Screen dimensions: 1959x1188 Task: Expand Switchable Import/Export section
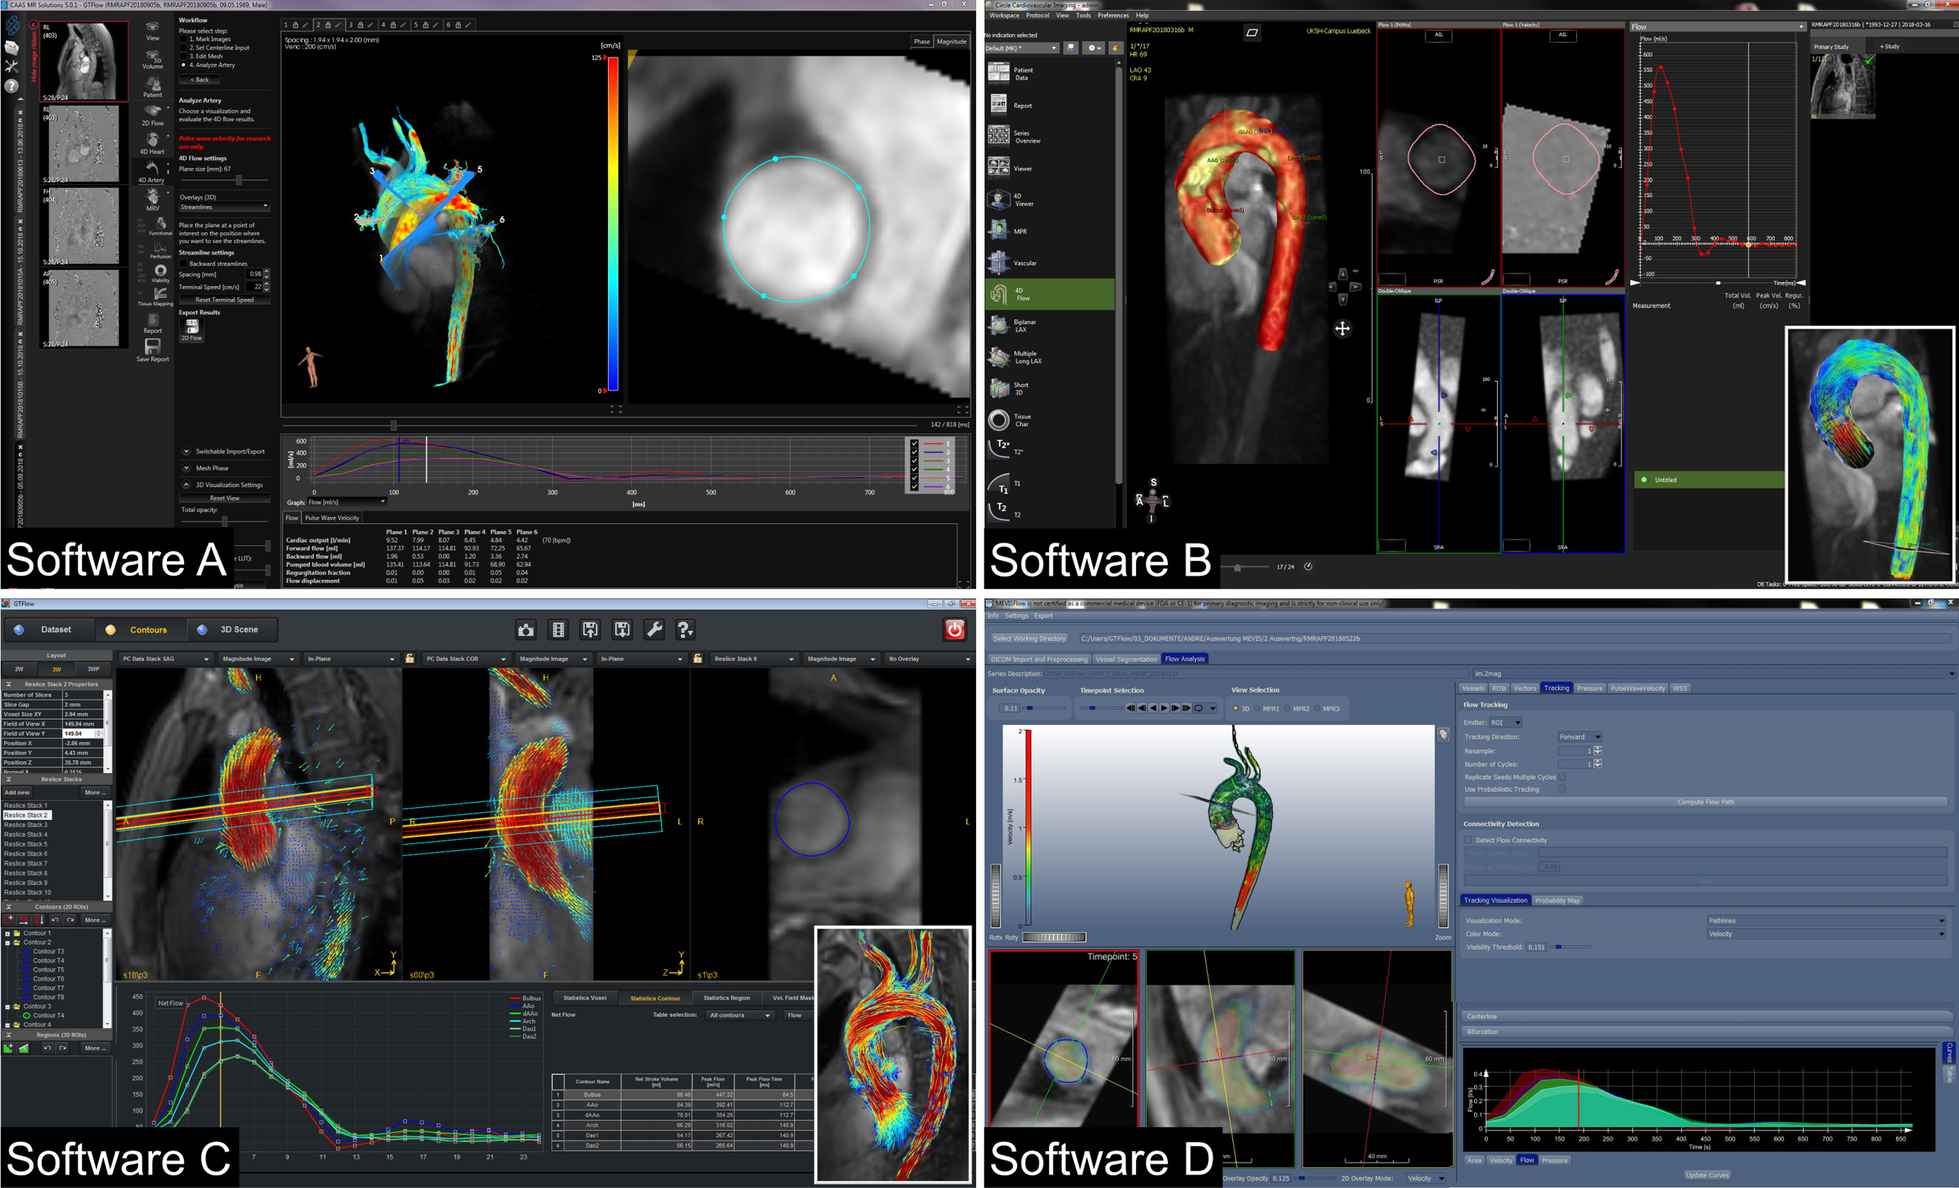point(186,451)
